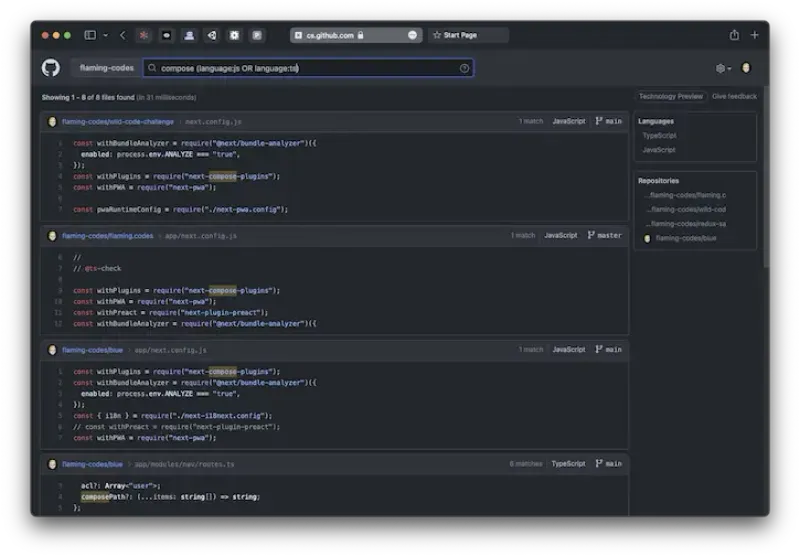The width and height of the screenshot is (800, 557).
Task: Open flaming-codes/wild-code-challenge repository link
Action: (x=118, y=122)
